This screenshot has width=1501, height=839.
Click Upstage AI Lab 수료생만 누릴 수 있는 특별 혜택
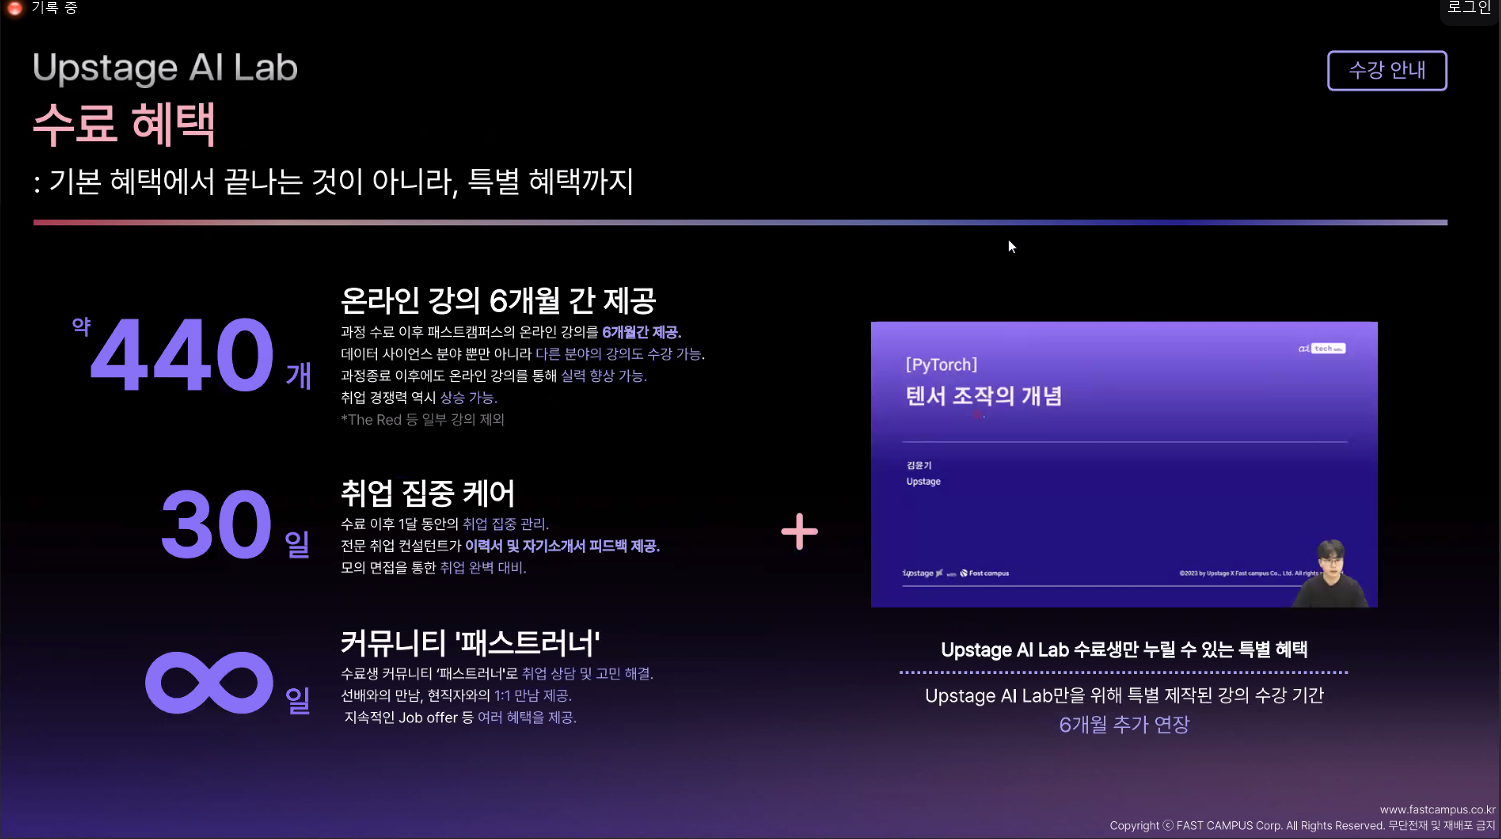[1124, 650]
